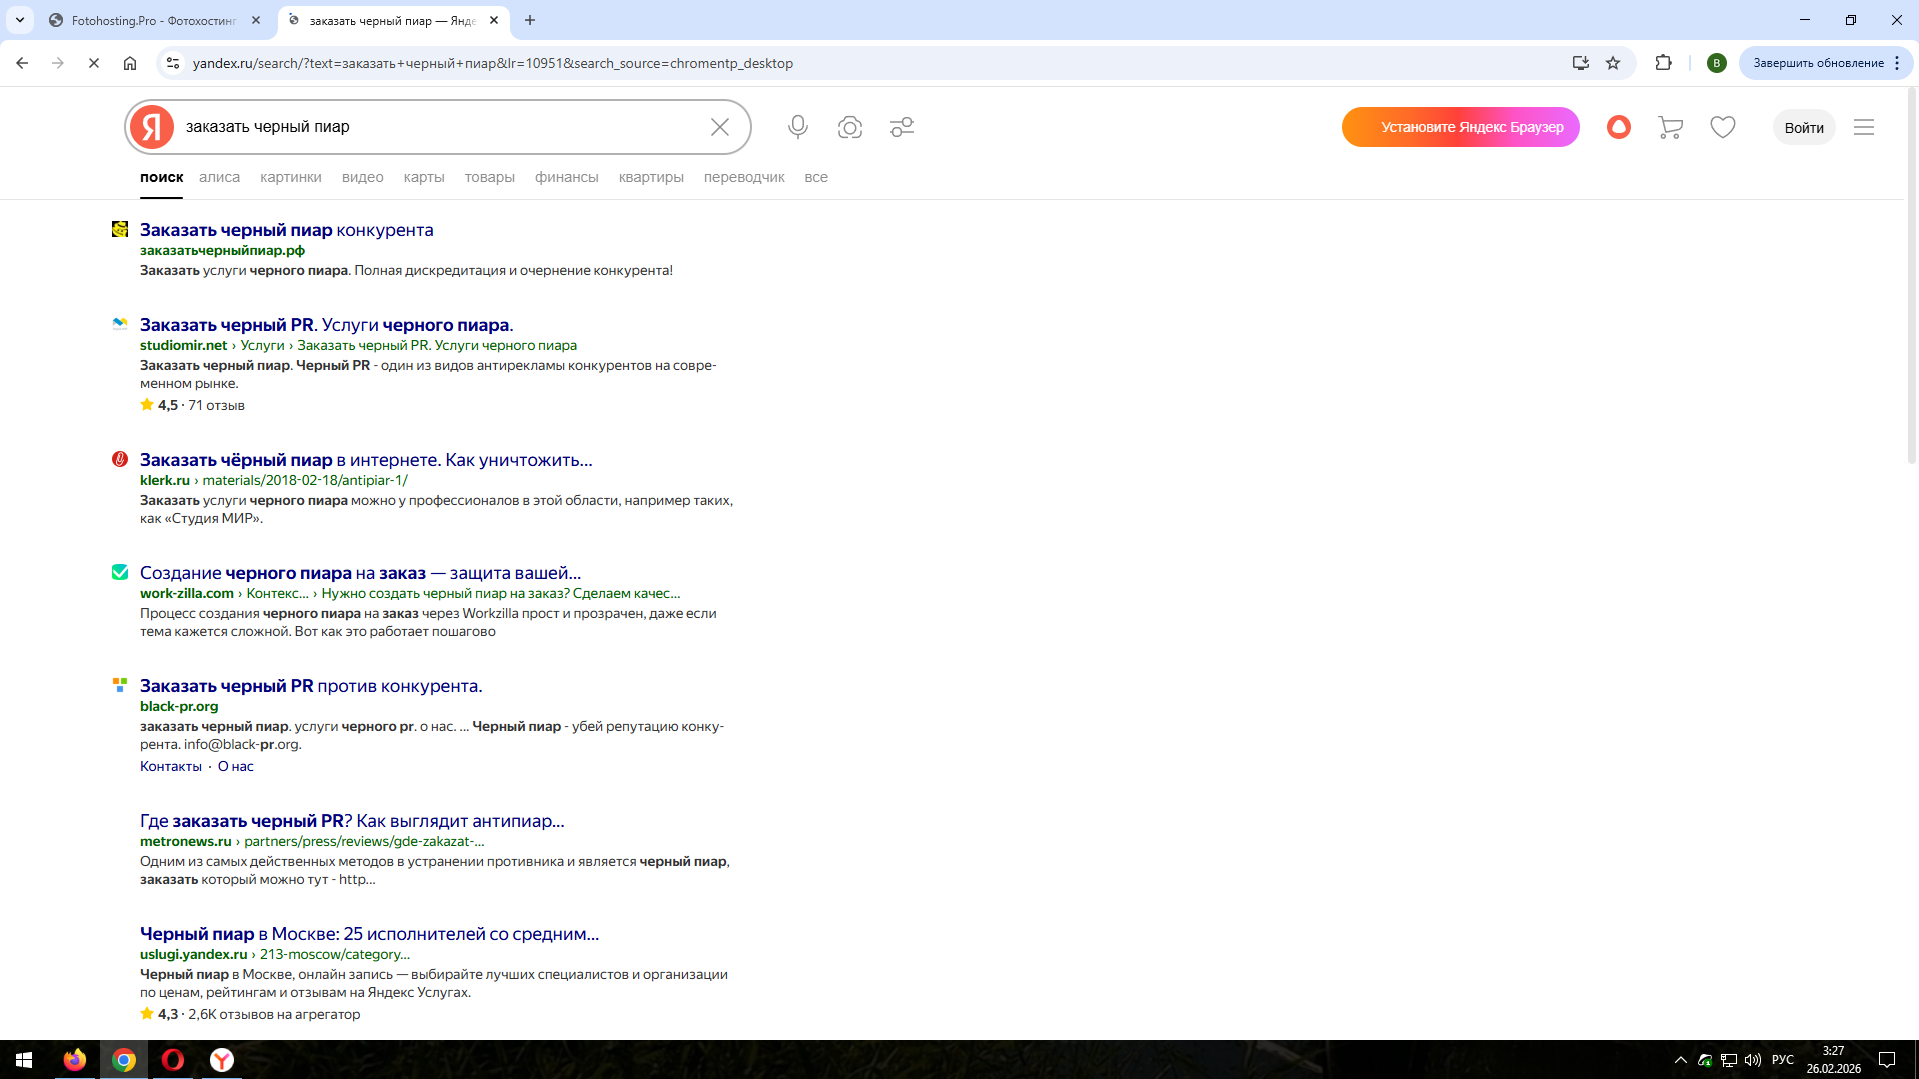Screen dimensions: 1919x1079
Task: Open the tab search dropdown
Action: point(20,20)
